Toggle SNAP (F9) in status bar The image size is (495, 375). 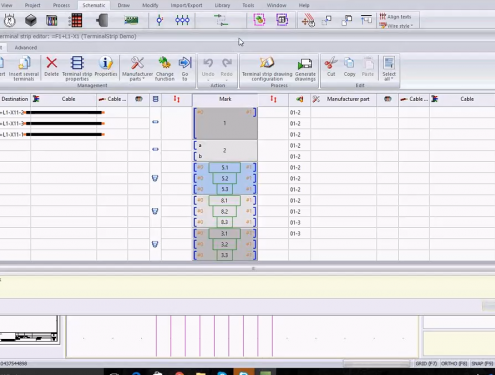(482, 363)
